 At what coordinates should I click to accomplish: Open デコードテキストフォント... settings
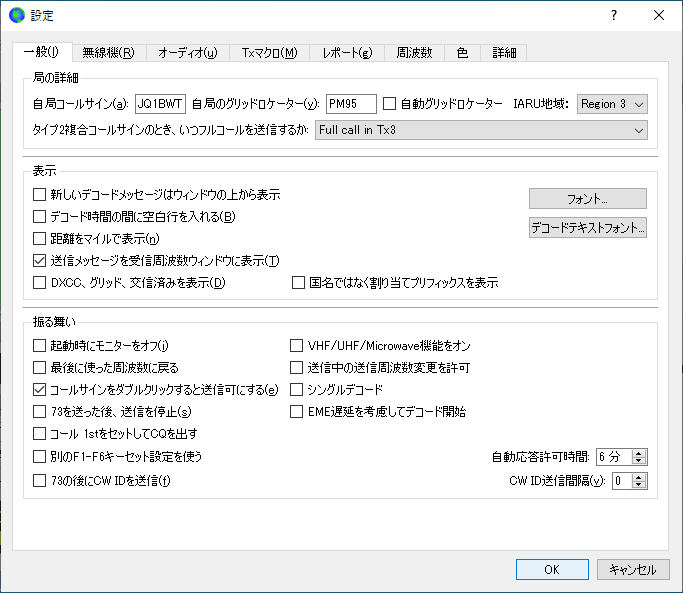pyautogui.click(x=587, y=228)
